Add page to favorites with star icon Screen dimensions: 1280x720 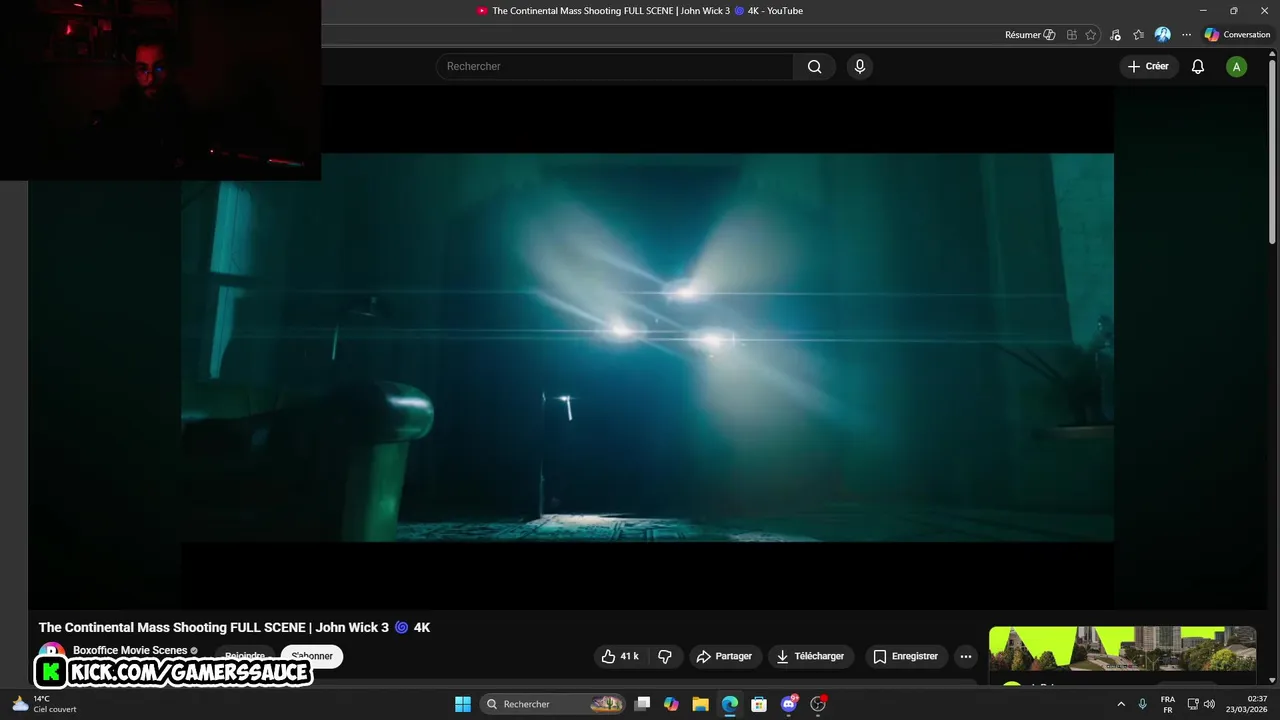(x=1091, y=35)
